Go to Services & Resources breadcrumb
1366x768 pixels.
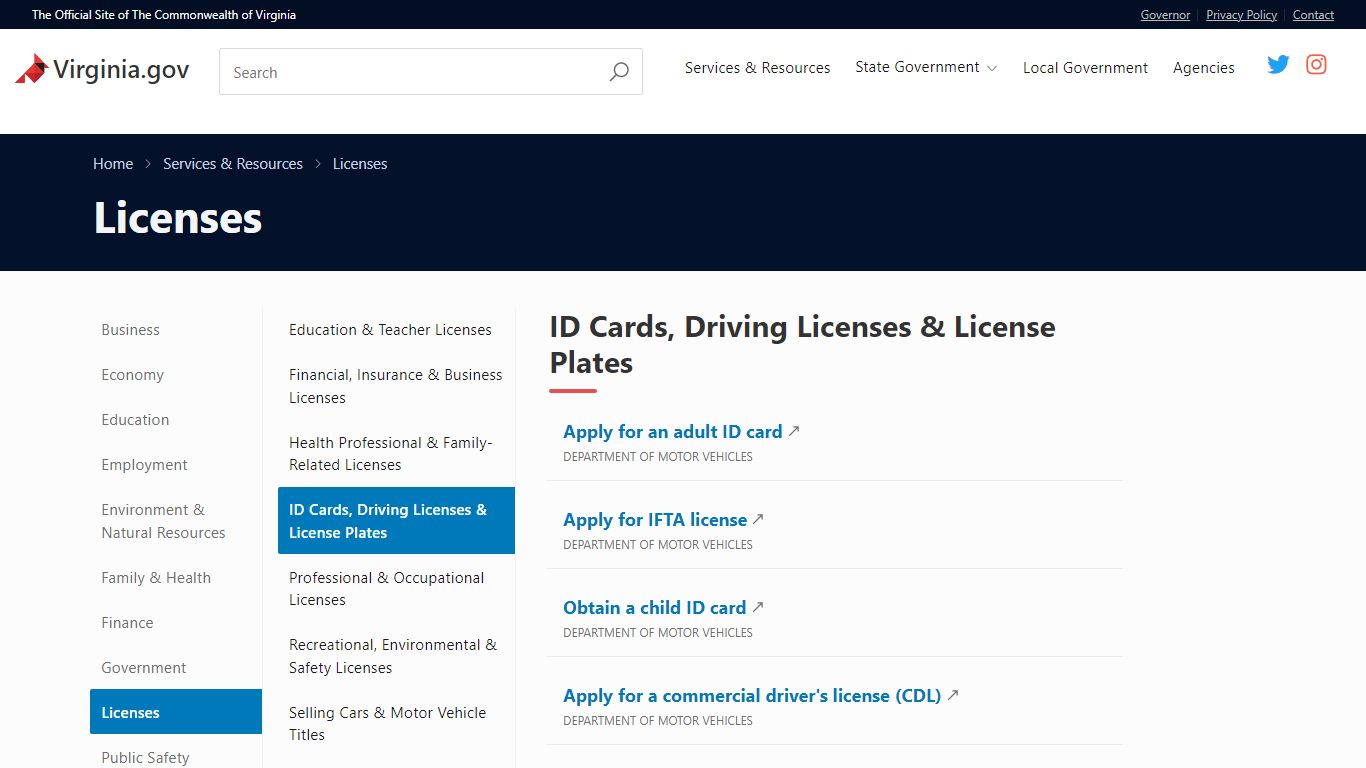233,164
